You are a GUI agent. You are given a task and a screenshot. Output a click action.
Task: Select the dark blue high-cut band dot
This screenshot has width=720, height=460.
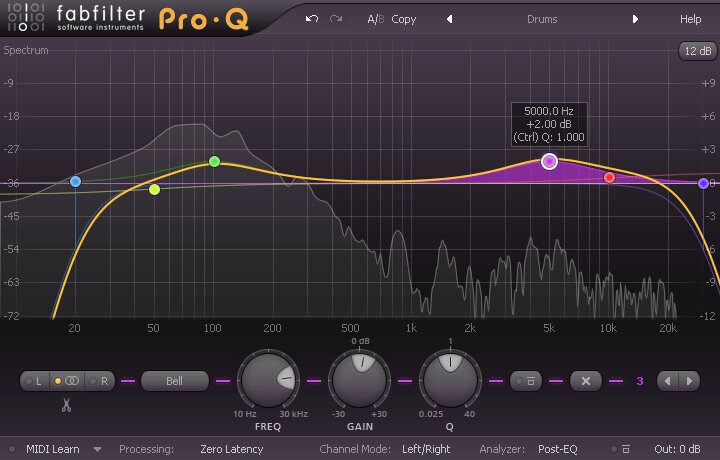pos(703,184)
